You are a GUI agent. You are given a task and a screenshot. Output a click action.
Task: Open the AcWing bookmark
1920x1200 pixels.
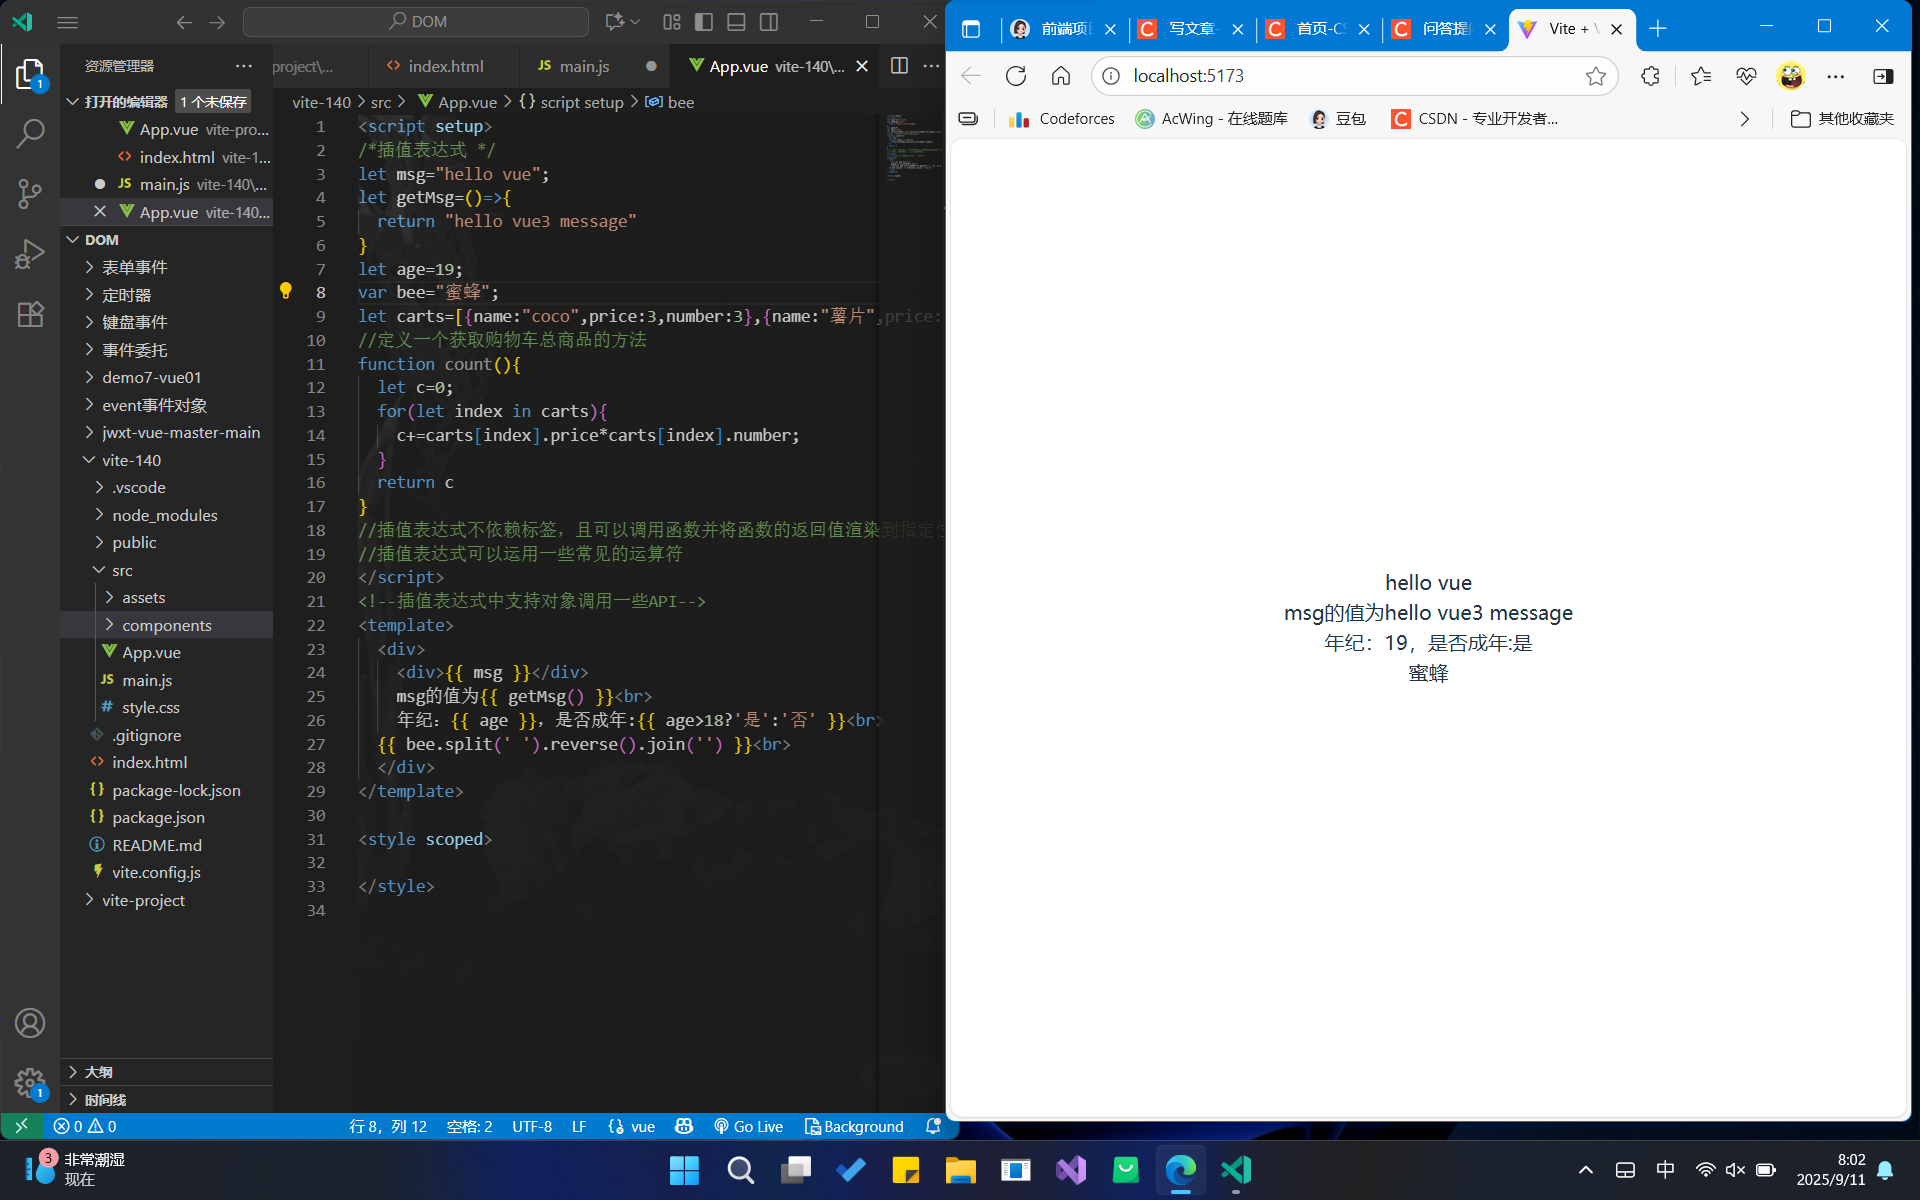[x=1211, y=119]
